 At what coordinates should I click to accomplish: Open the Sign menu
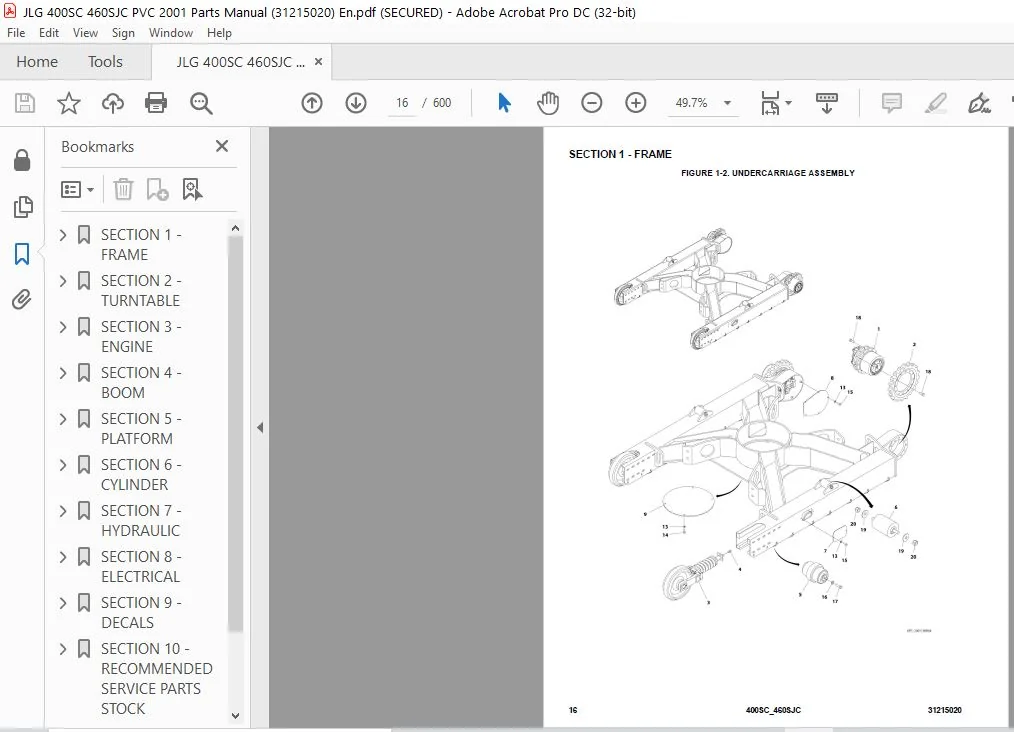pos(123,33)
